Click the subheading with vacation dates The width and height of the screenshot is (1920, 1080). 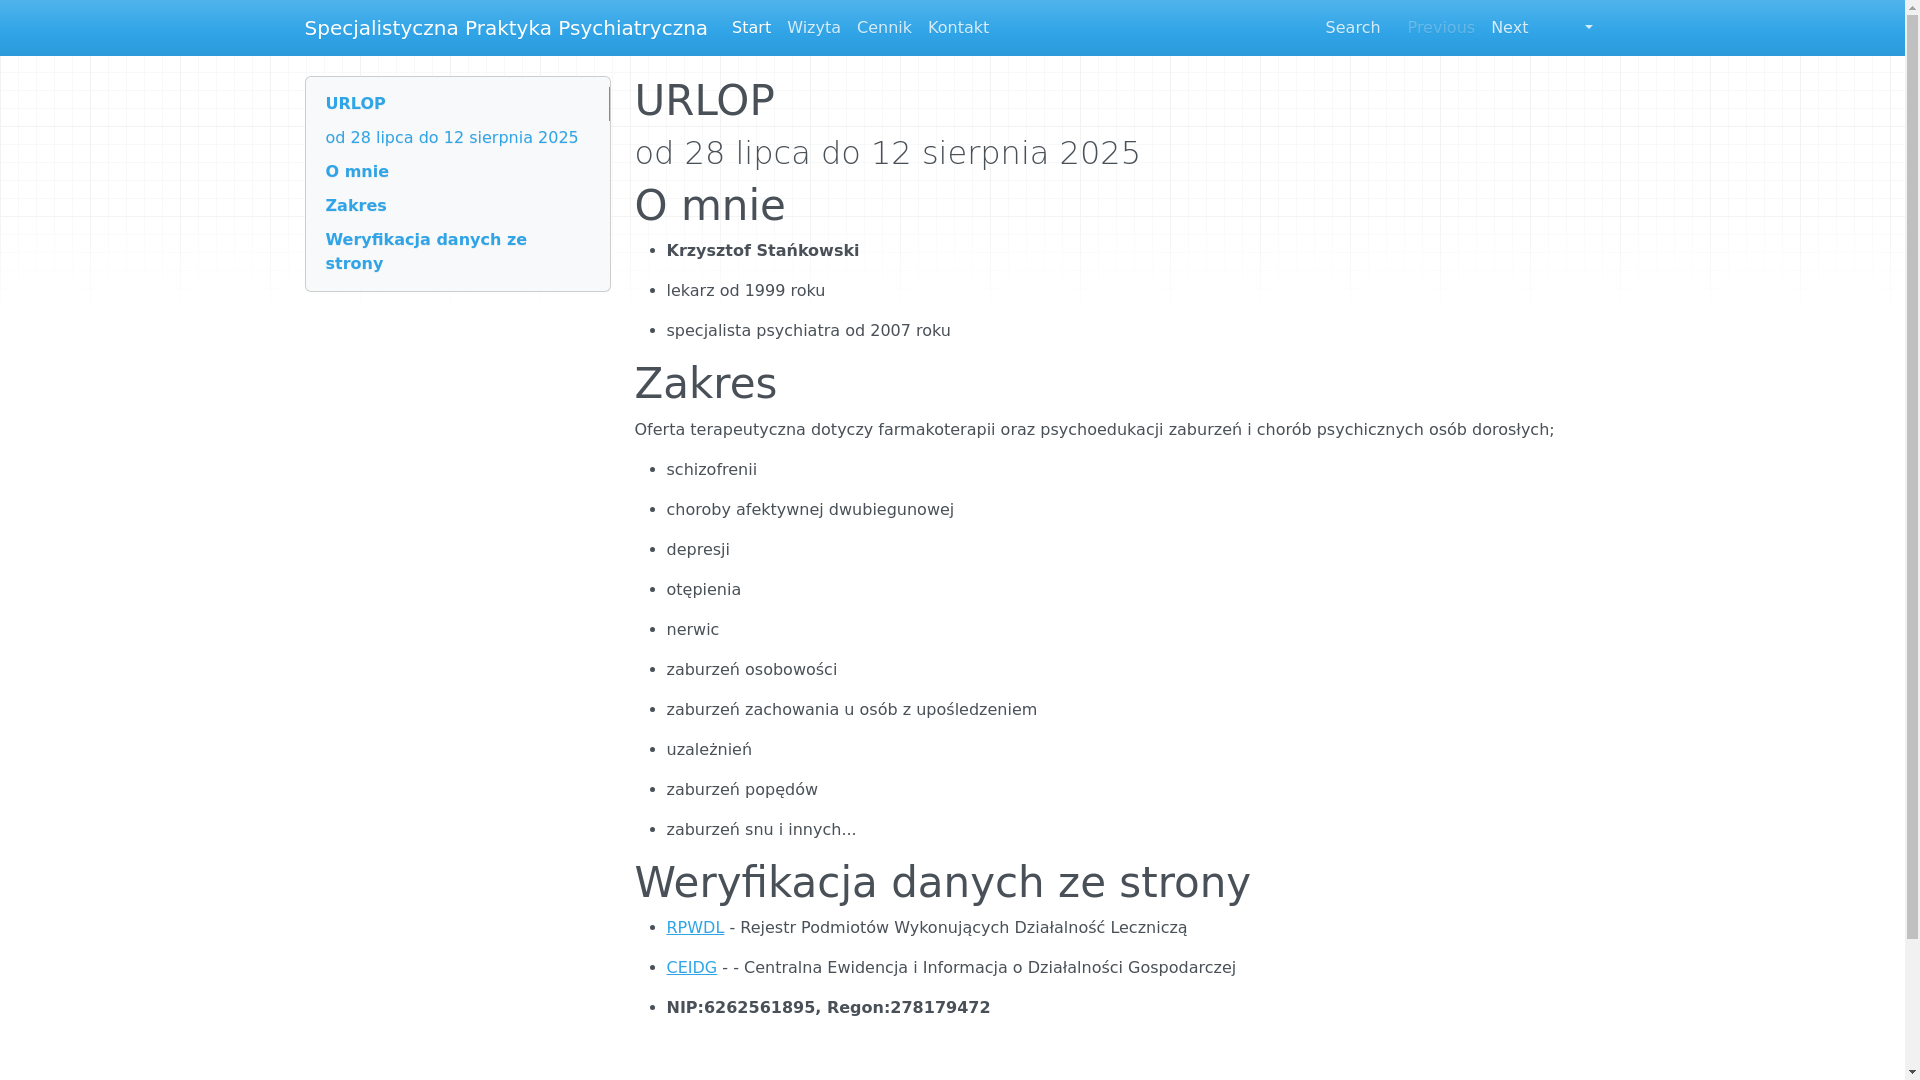click(x=887, y=153)
